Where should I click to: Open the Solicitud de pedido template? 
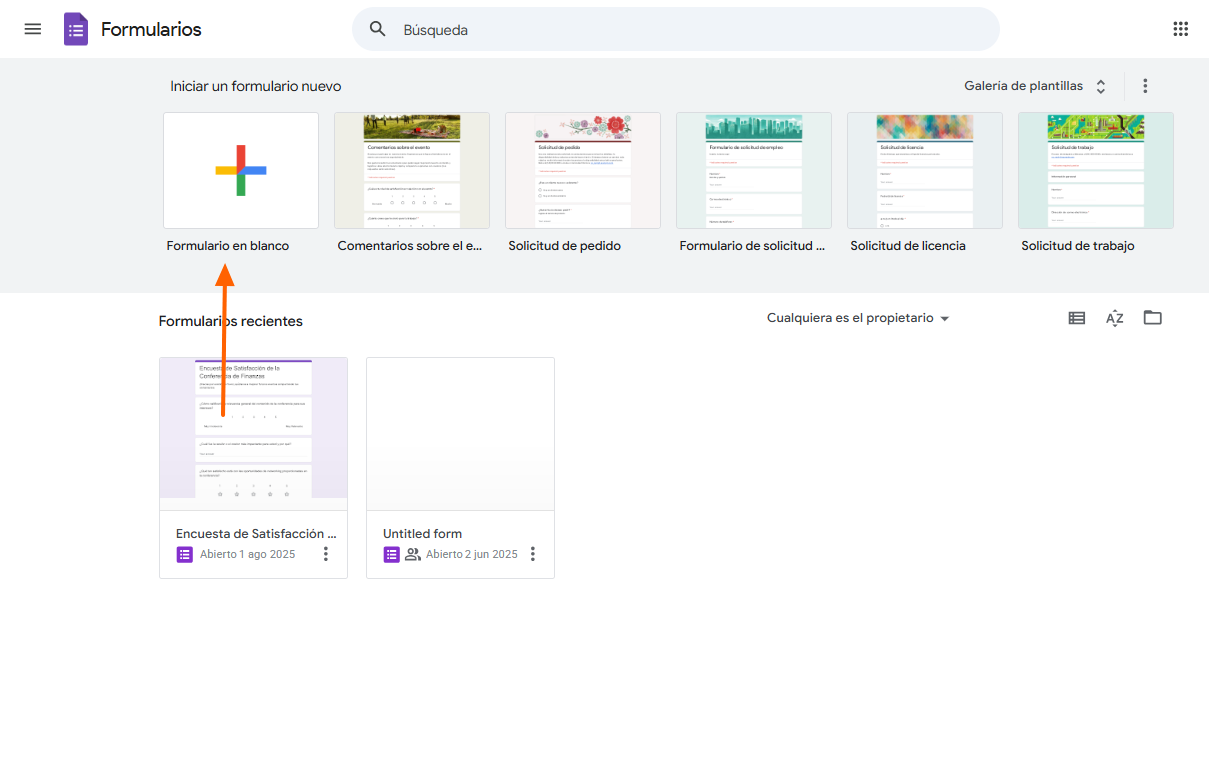[x=582, y=170]
